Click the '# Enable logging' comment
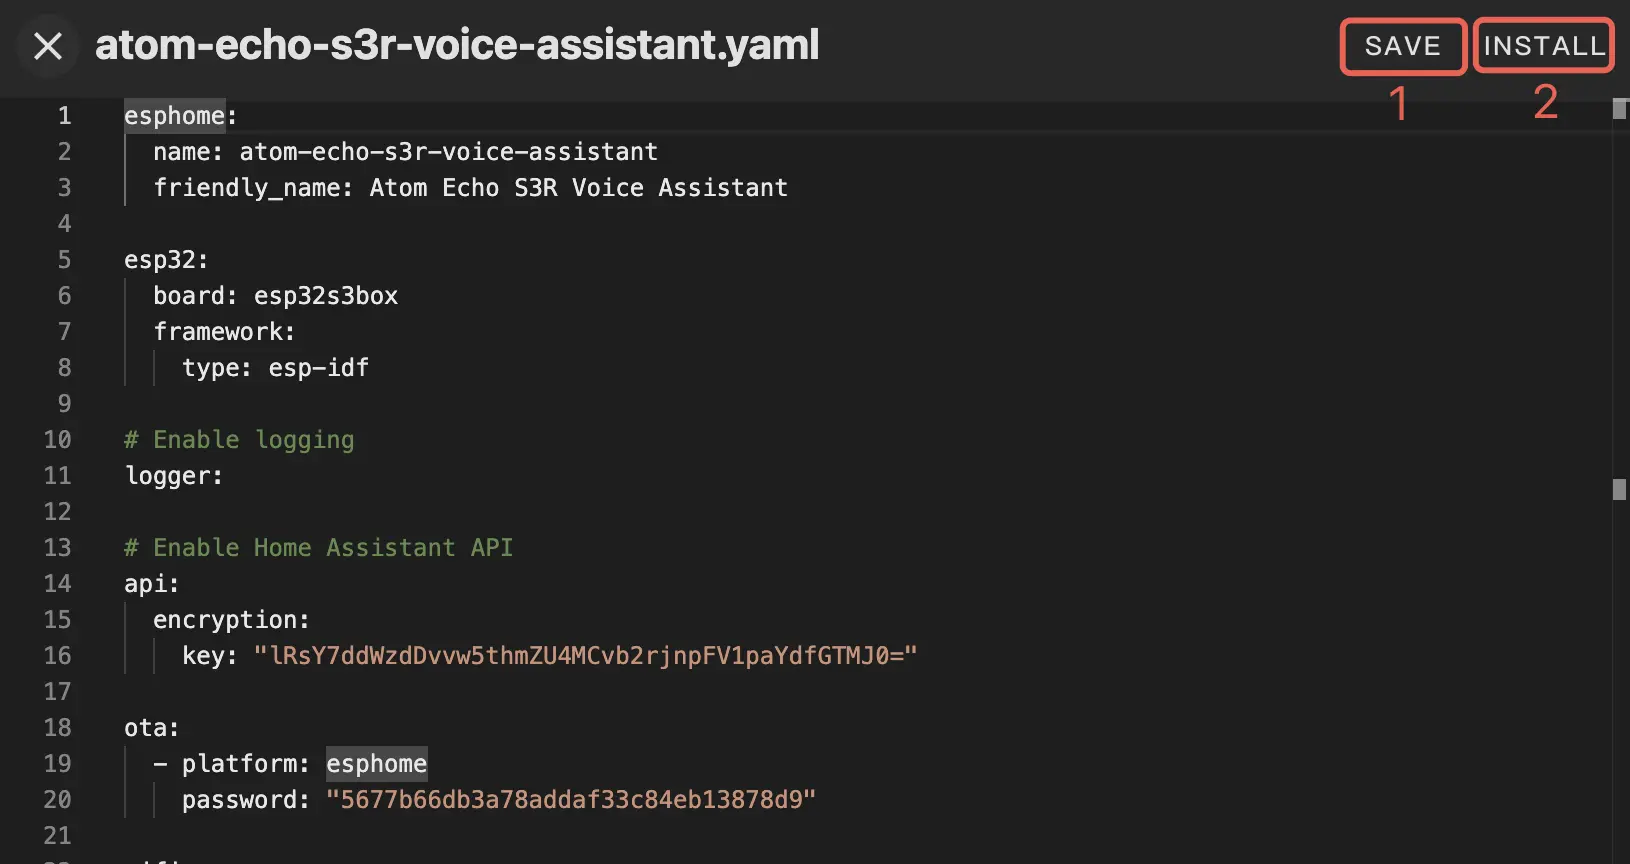Image resolution: width=1630 pixels, height=864 pixels. coord(239,440)
